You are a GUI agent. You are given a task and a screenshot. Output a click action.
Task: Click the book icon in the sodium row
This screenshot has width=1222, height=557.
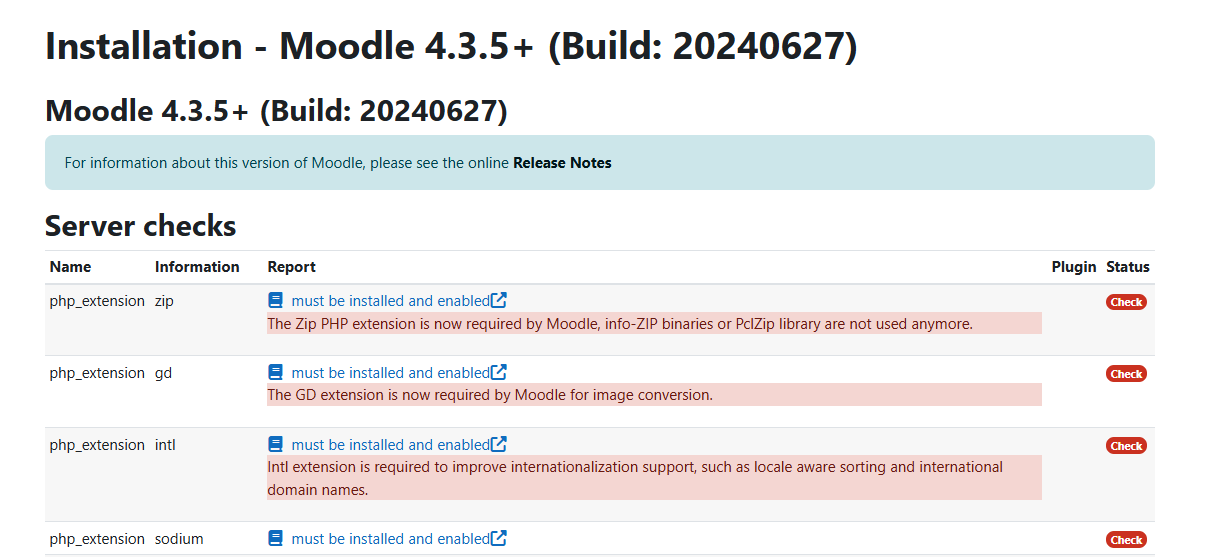tap(276, 538)
